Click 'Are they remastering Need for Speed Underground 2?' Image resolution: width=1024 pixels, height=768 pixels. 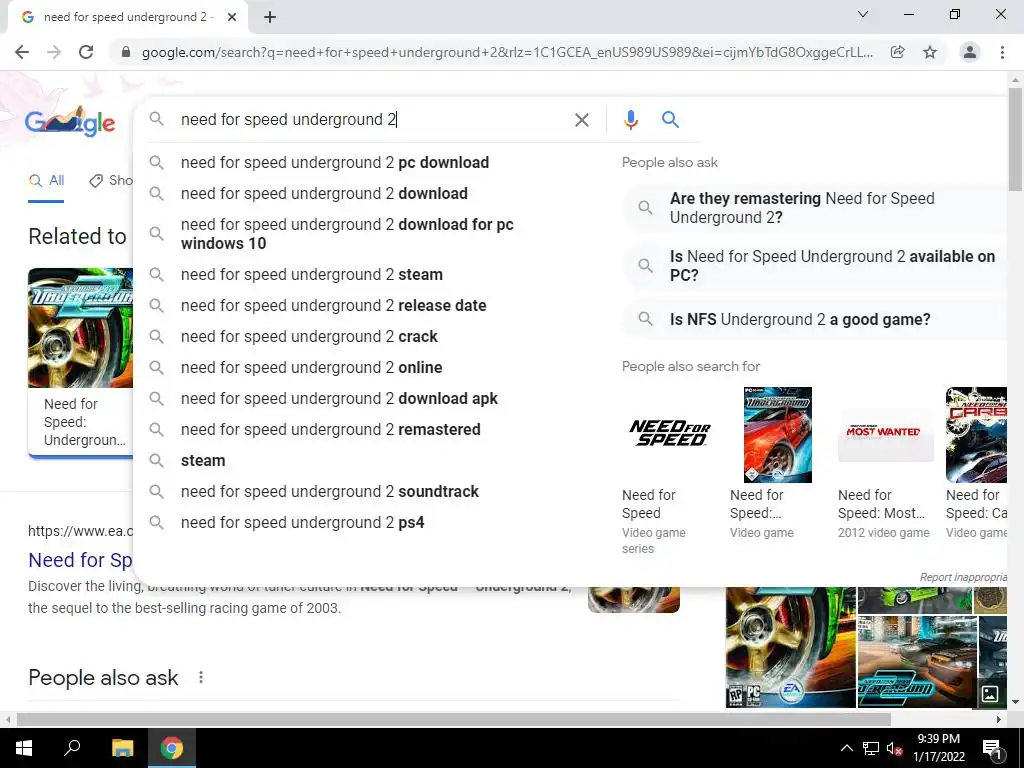point(816,208)
